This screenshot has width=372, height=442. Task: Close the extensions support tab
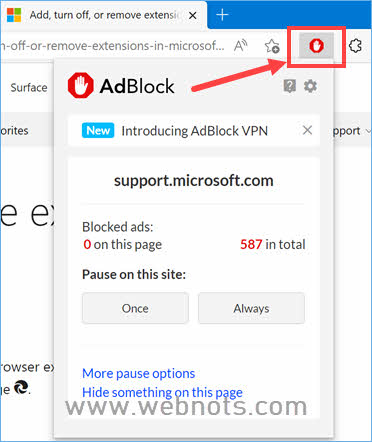(x=193, y=15)
